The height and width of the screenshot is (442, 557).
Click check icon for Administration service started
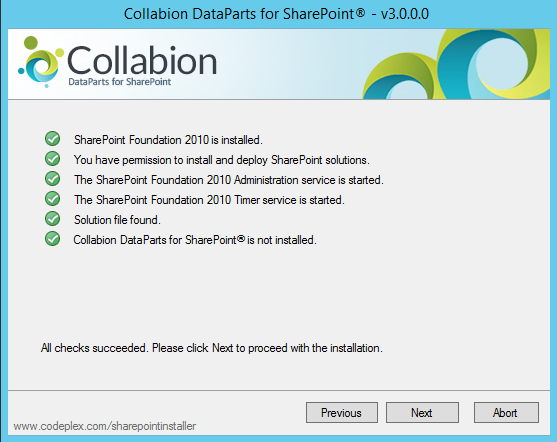pos(53,179)
